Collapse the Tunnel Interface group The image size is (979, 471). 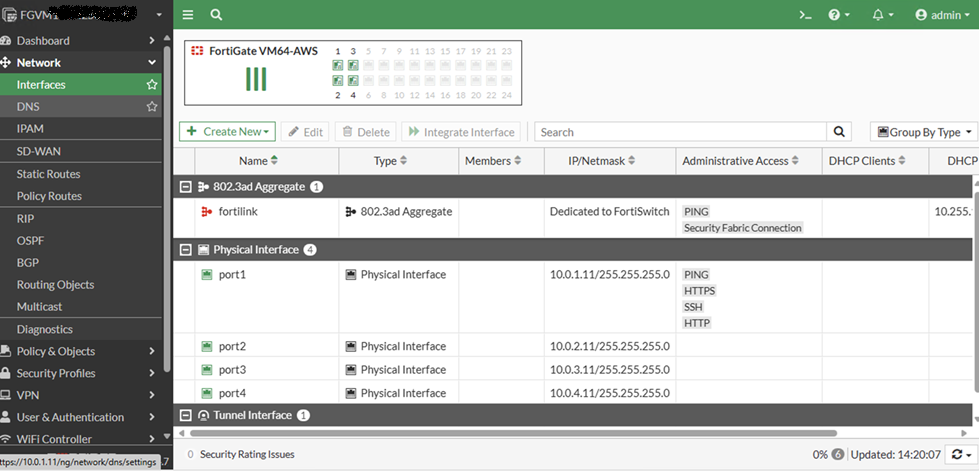(185, 415)
